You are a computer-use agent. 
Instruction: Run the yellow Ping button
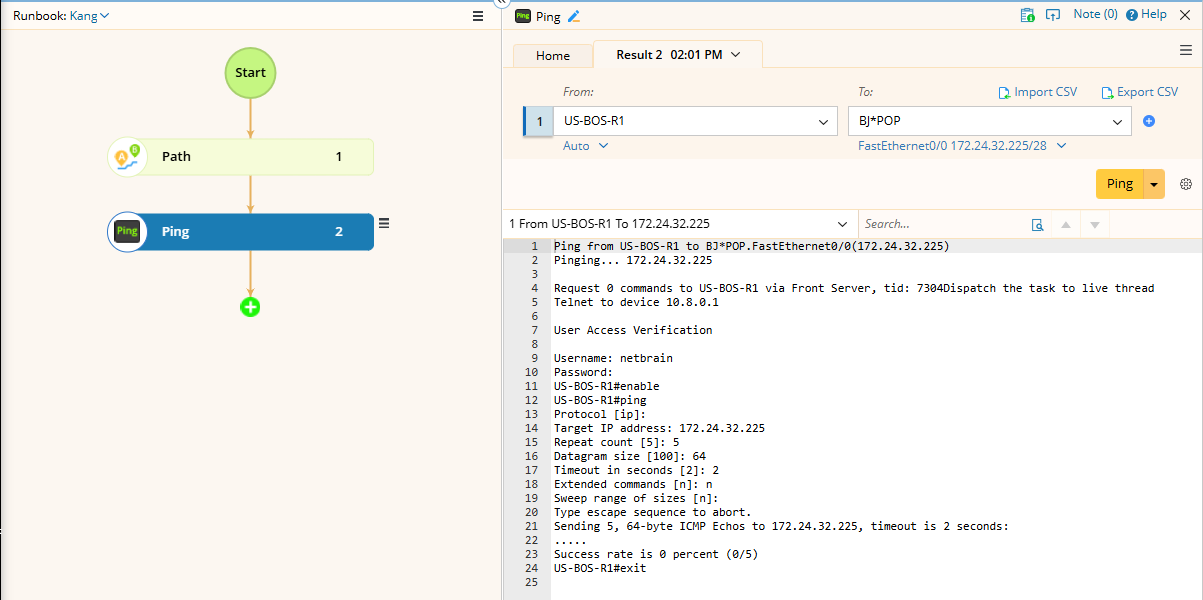point(1119,184)
